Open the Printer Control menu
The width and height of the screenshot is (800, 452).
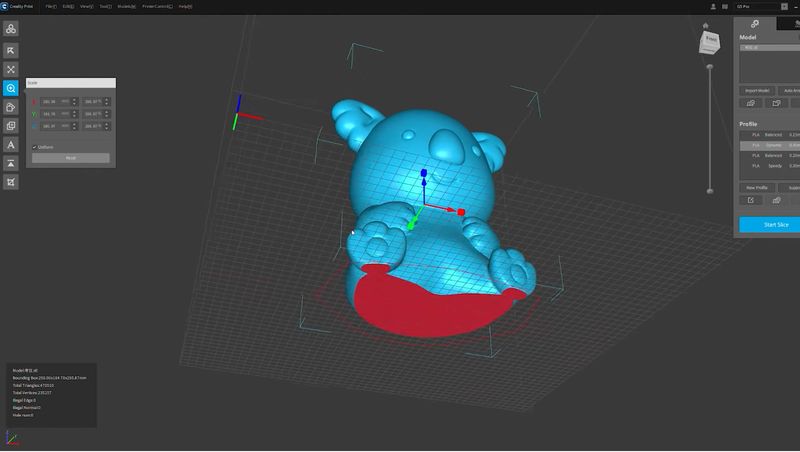tap(157, 6)
